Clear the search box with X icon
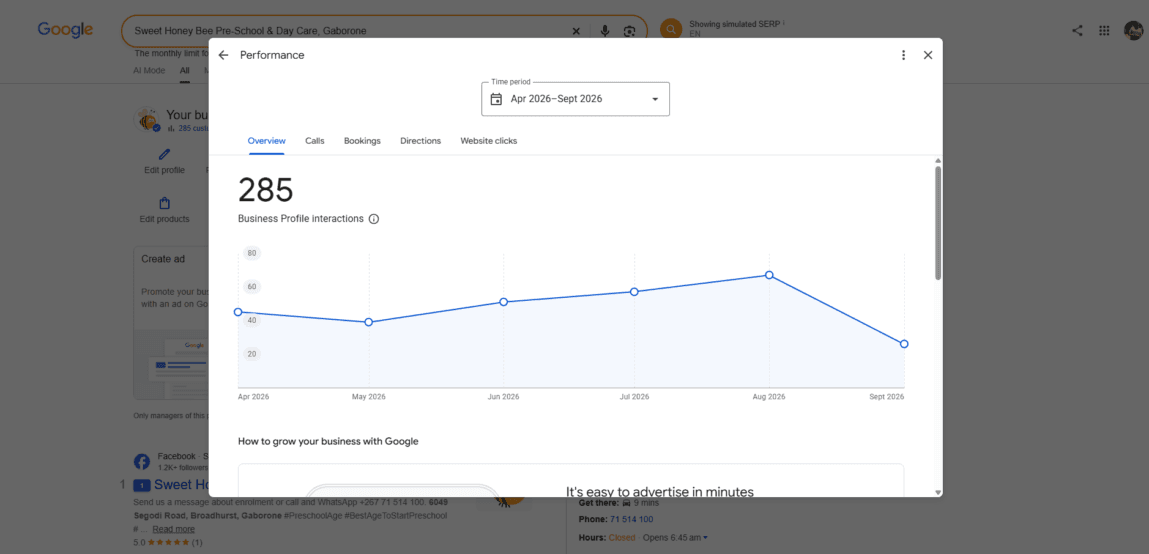This screenshot has width=1149, height=554. (576, 31)
